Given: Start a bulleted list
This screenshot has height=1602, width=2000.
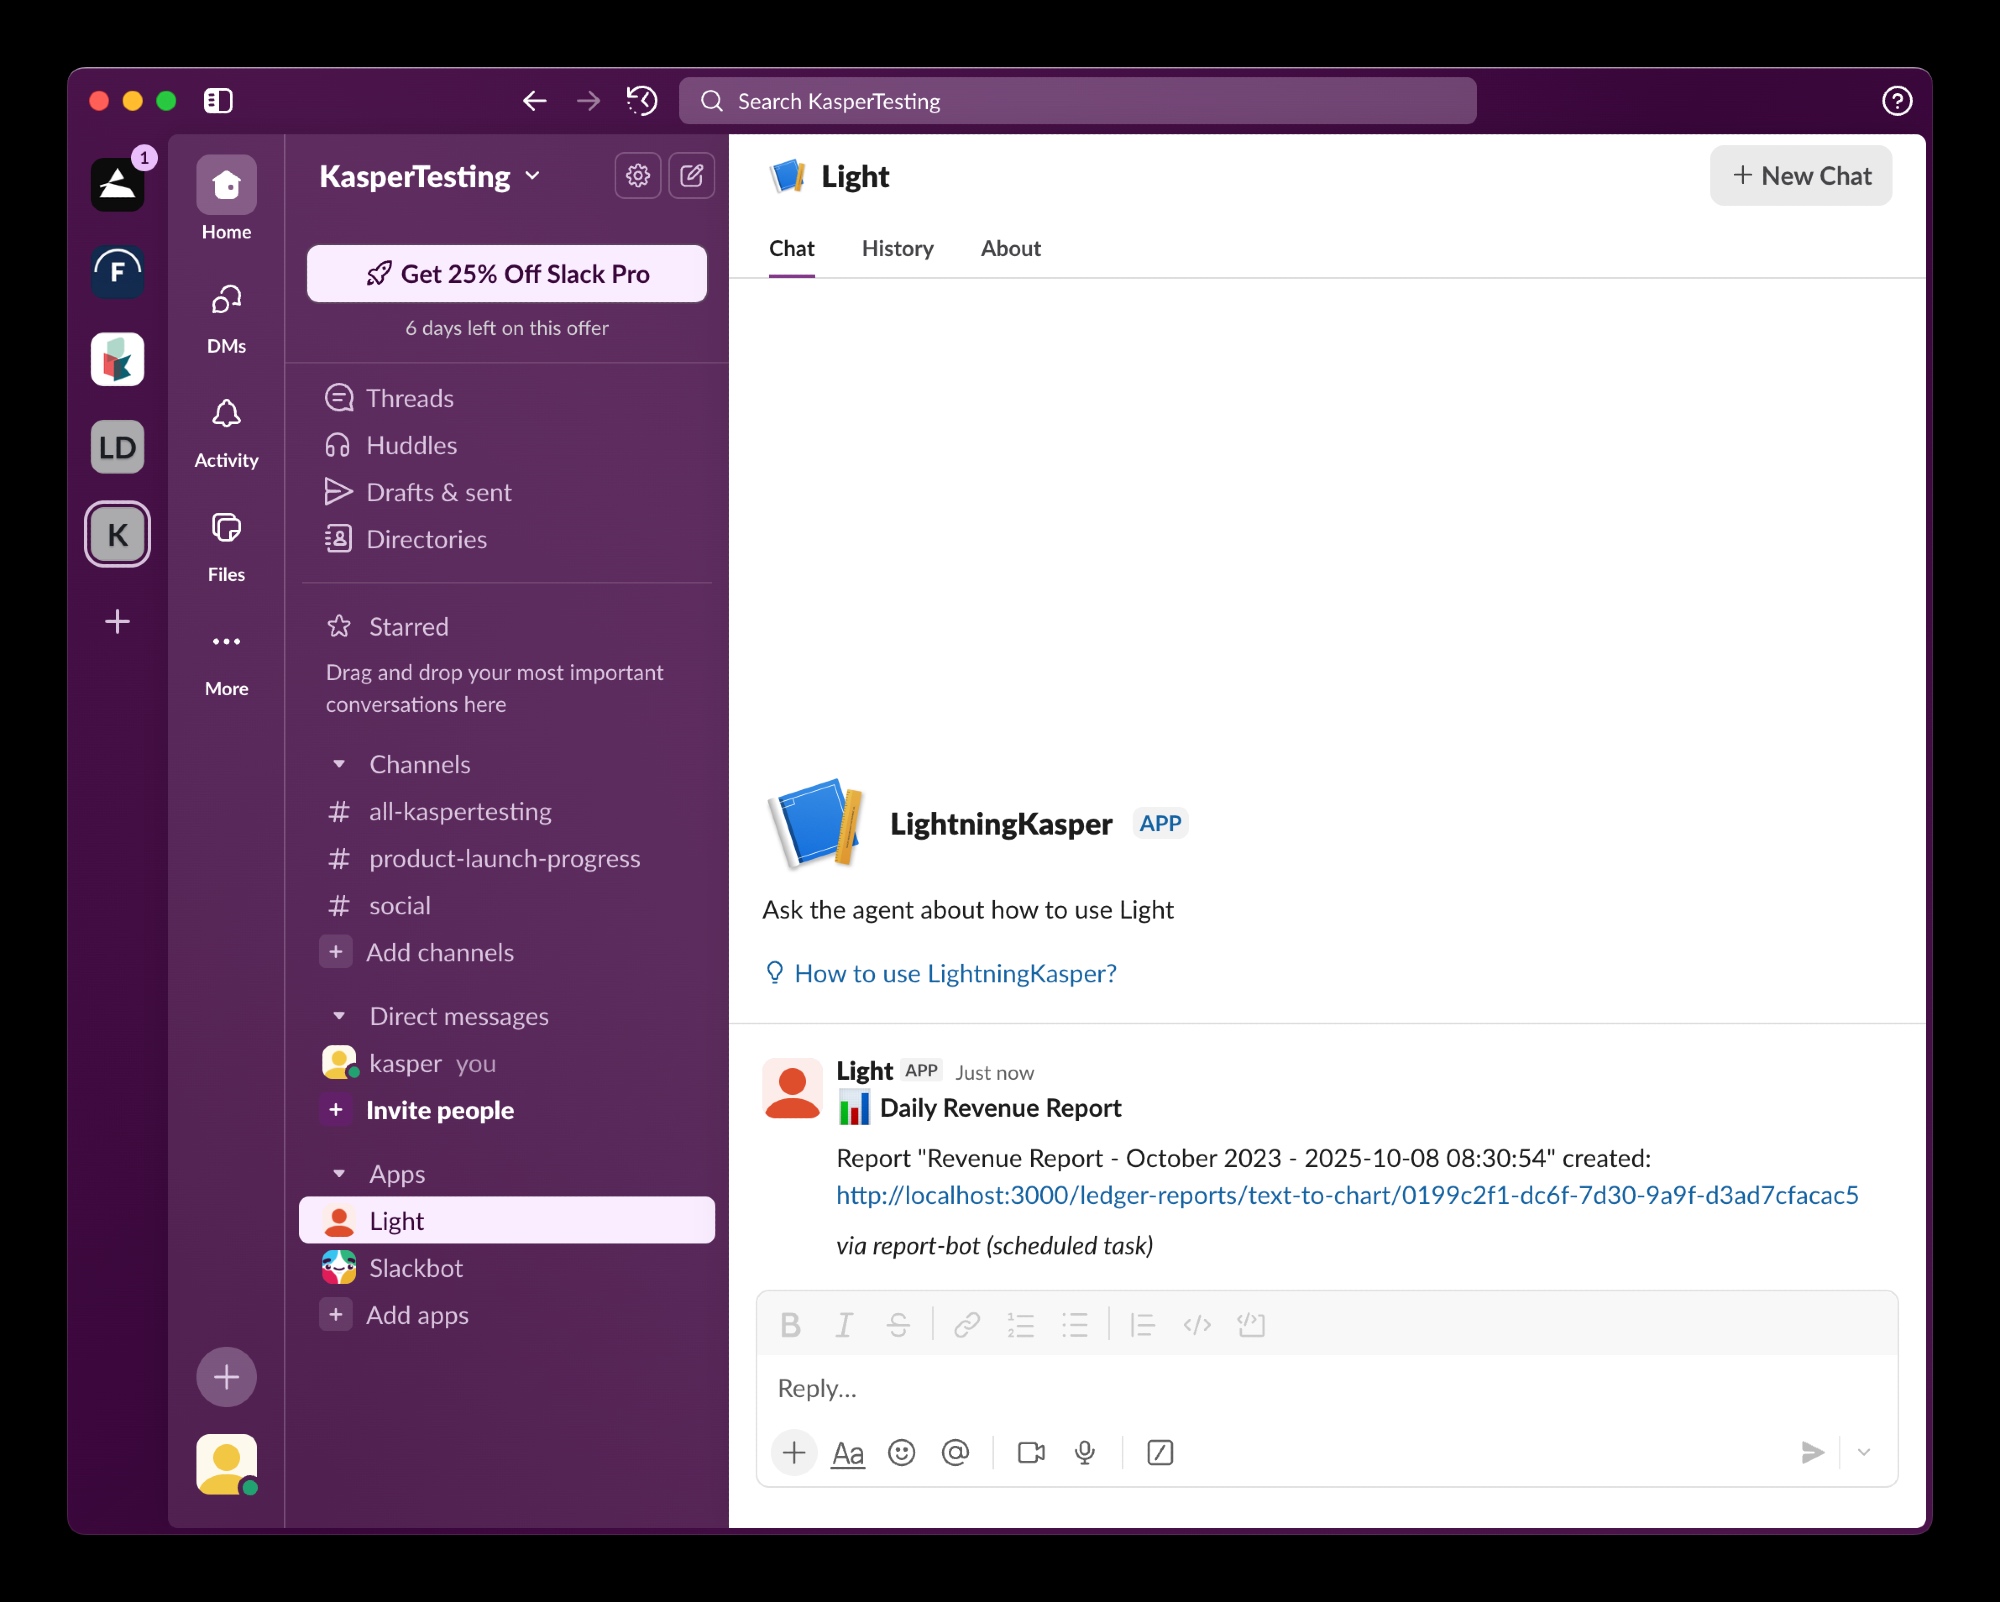Looking at the screenshot, I should (x=1075, y=1325).
